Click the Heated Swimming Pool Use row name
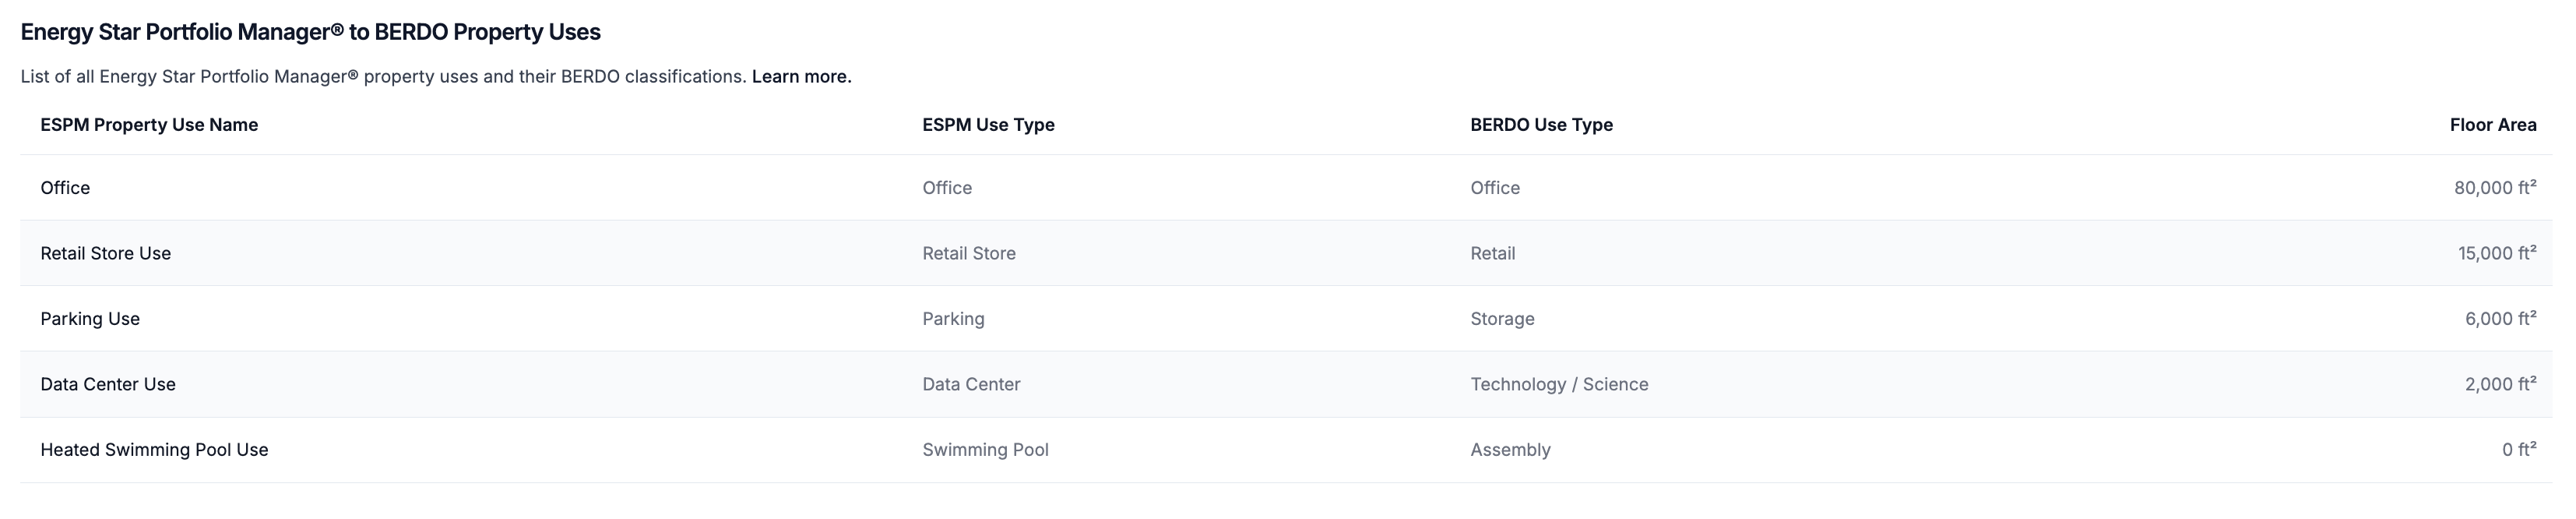This screenshot has width=2576, height=519. (154, 450)
